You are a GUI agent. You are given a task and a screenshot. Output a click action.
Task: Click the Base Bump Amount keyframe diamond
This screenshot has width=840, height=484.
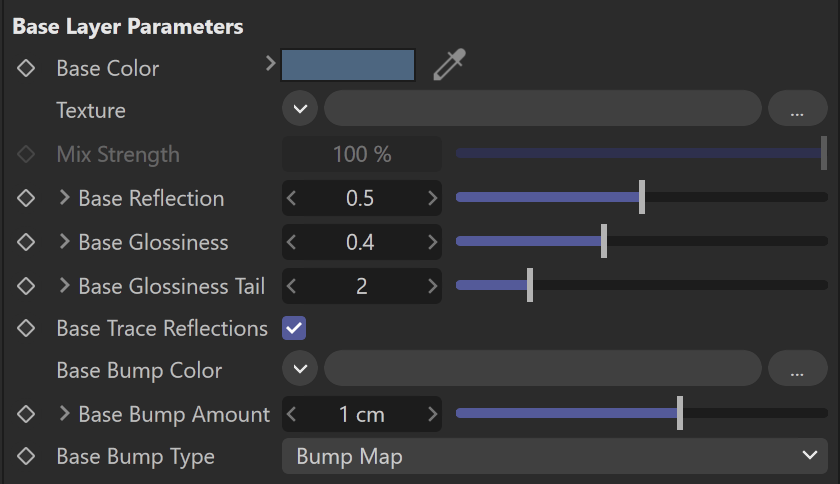click(x=26, y=414)
